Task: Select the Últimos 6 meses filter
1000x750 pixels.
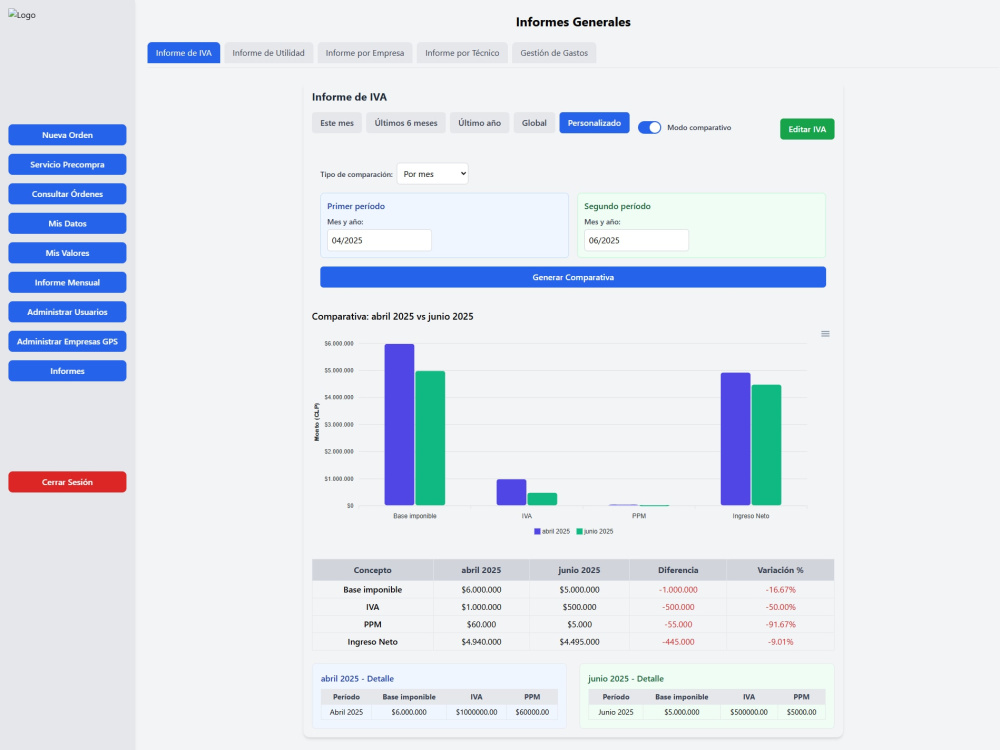Action: (406, 122)
